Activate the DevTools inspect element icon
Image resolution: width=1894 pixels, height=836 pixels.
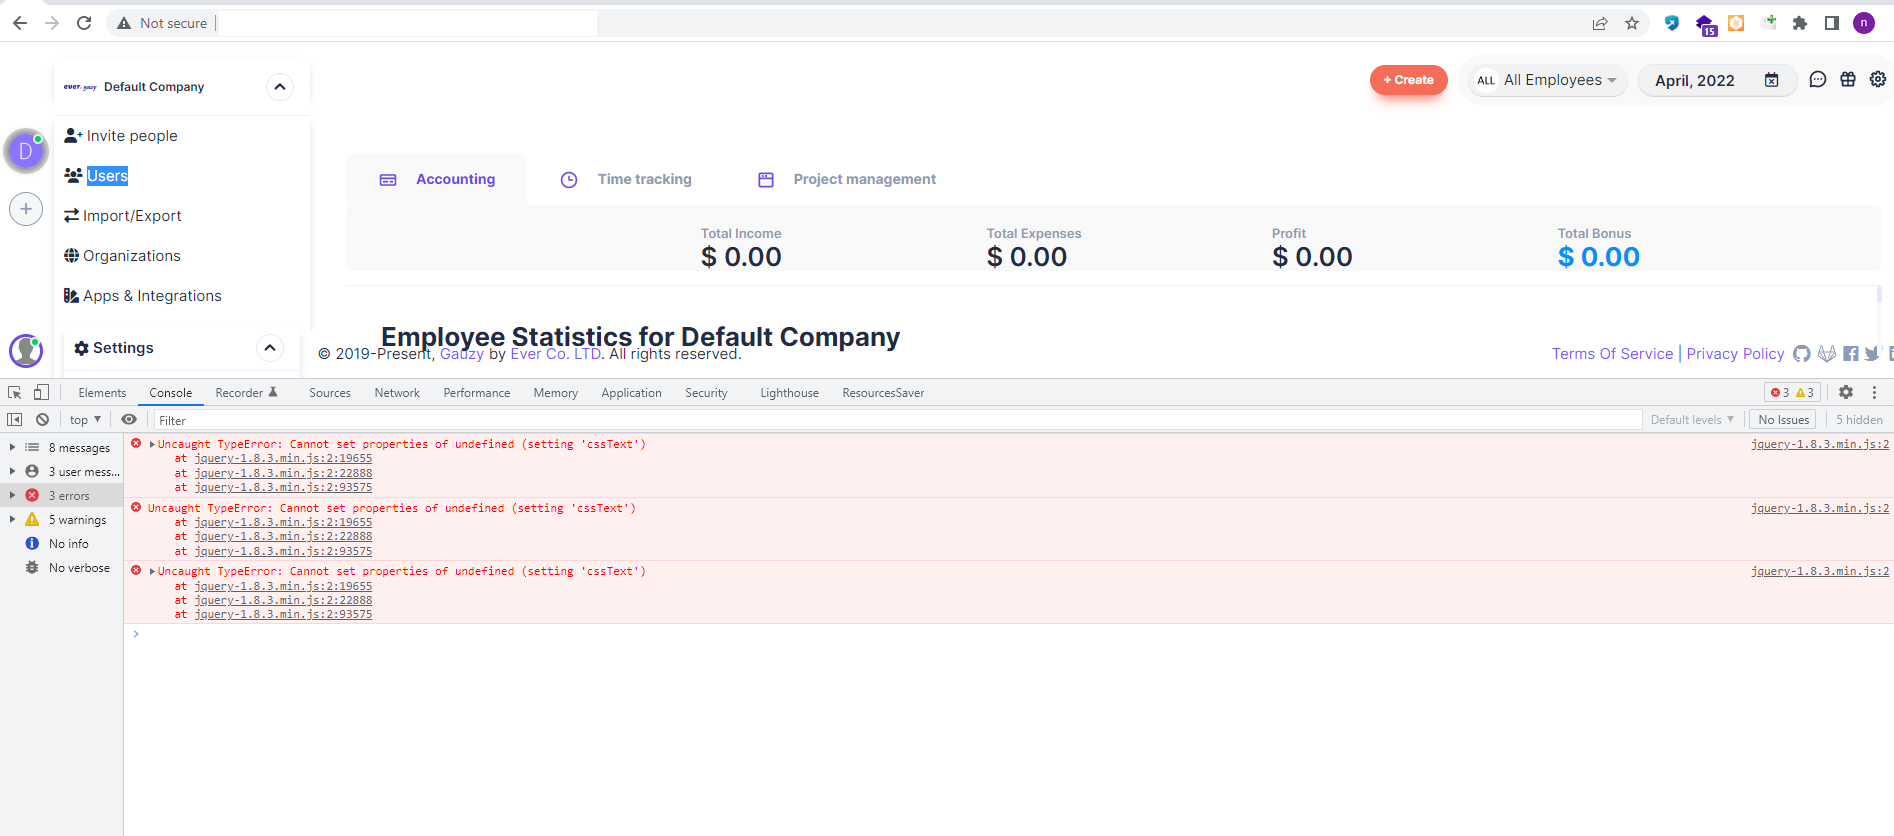(15, 393)
